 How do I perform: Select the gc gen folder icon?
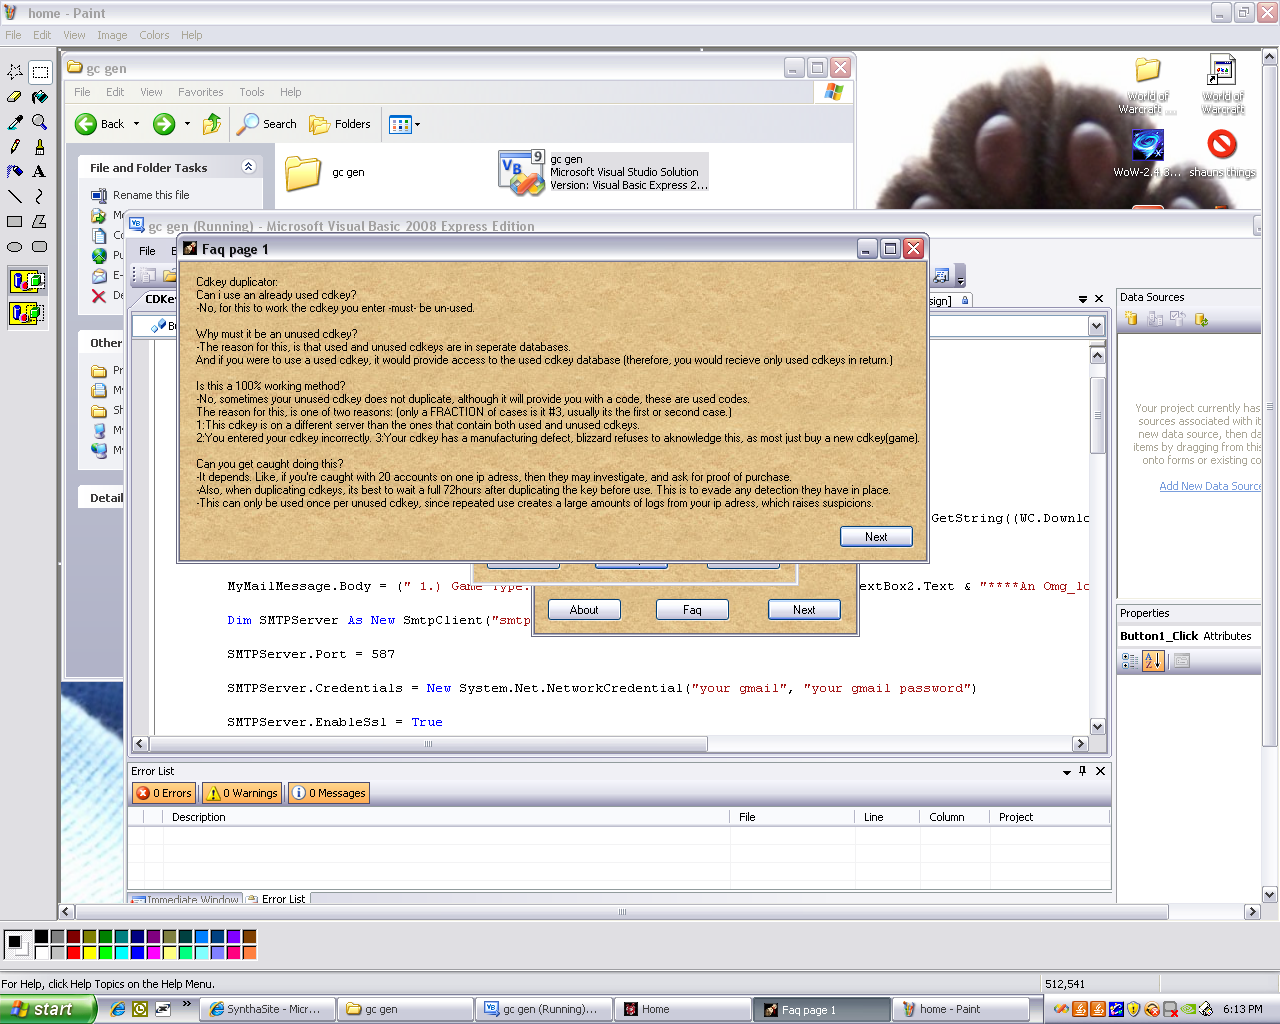click(303, 173)
